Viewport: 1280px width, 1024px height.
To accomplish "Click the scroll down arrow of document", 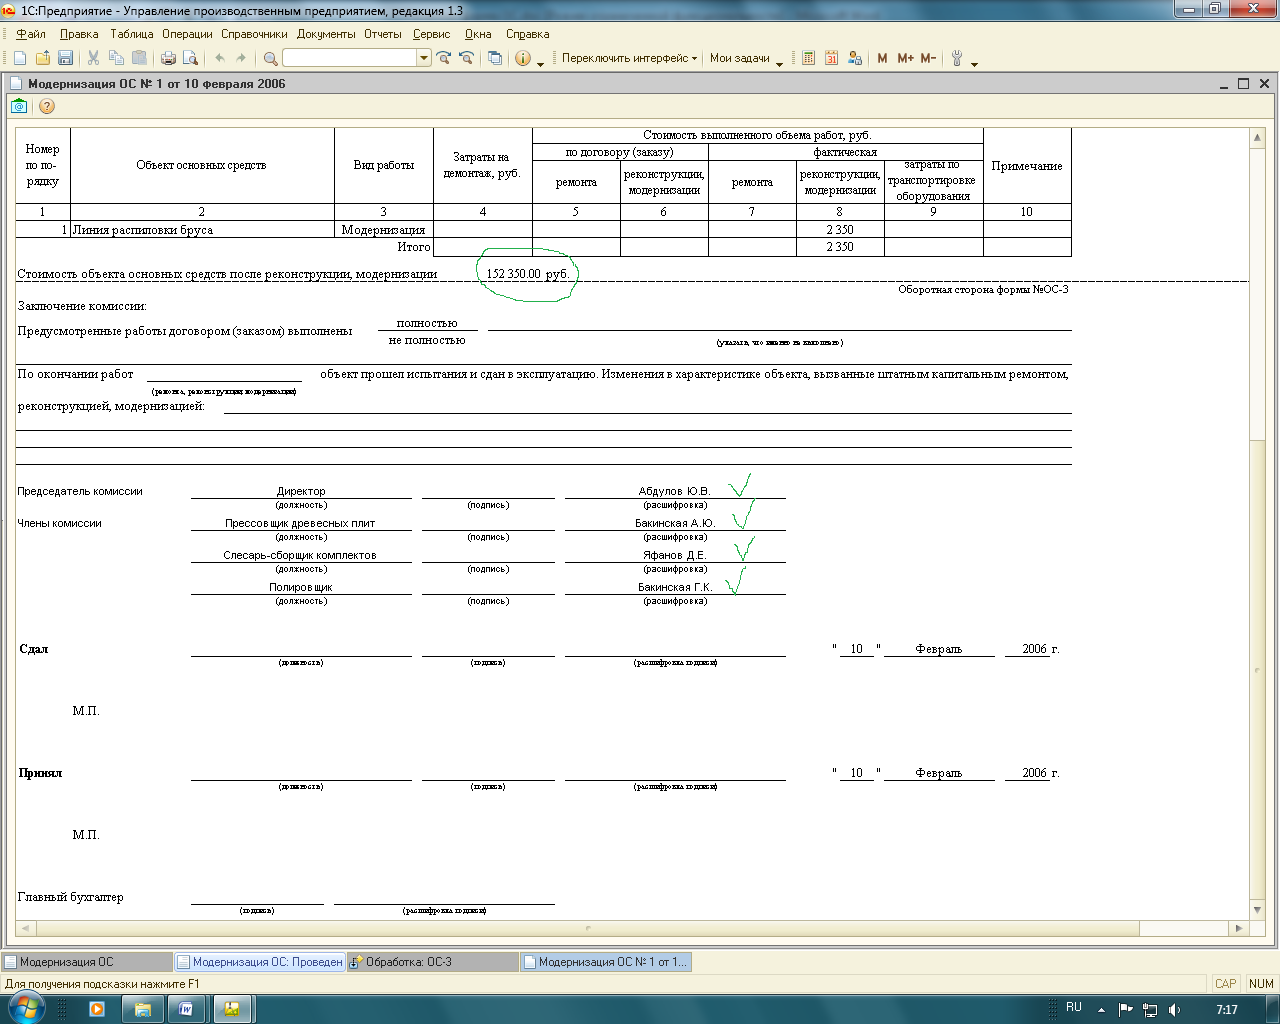I will point(1258,909).
